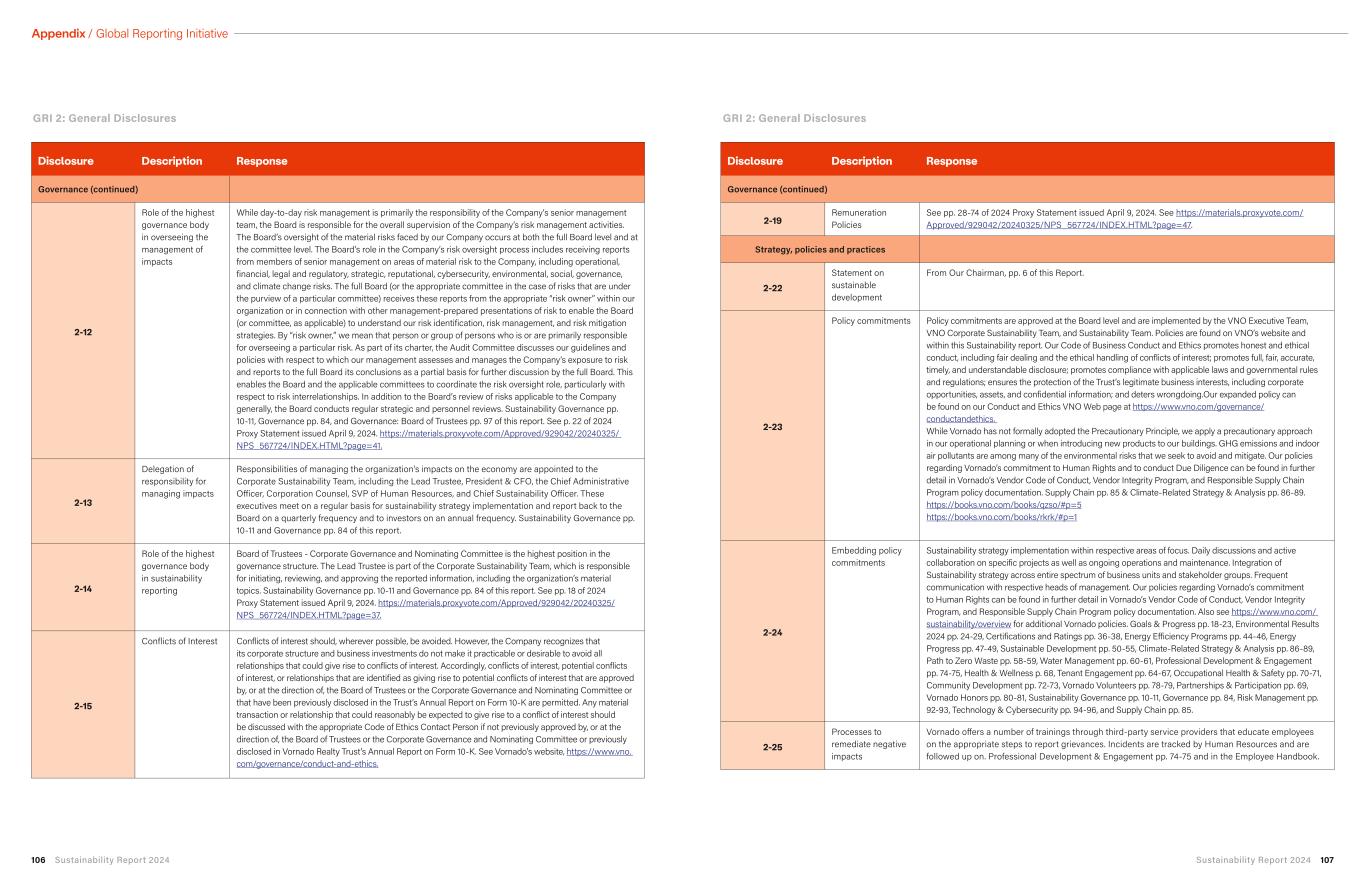Click the Embedding policy commitments description
Viewport: 1365px width, 883px height.
coord(866,556)
